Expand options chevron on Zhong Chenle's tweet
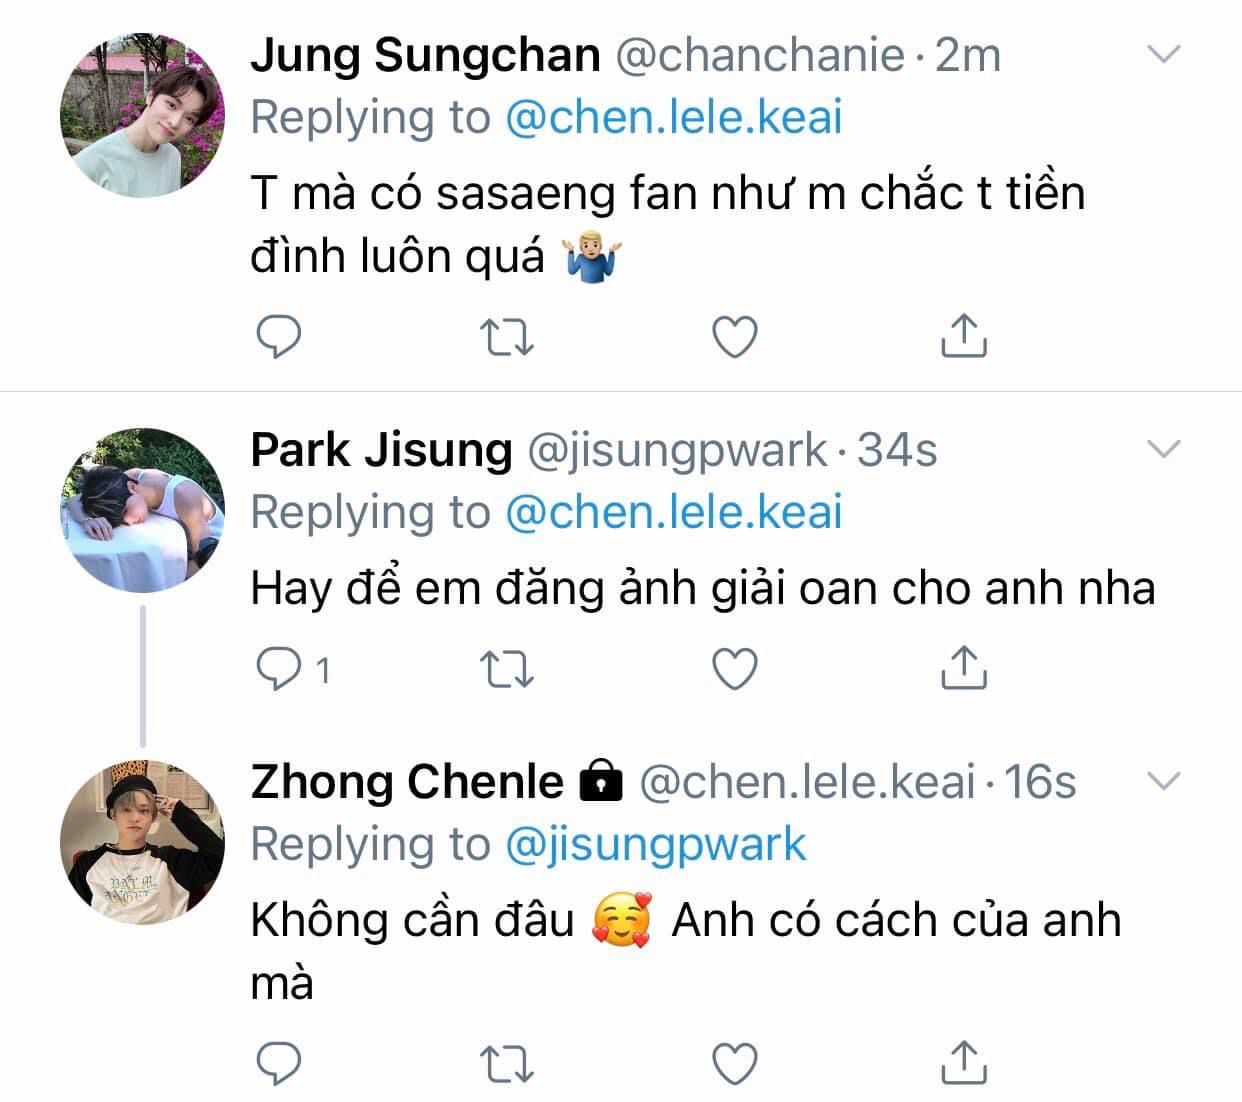 1163,781
